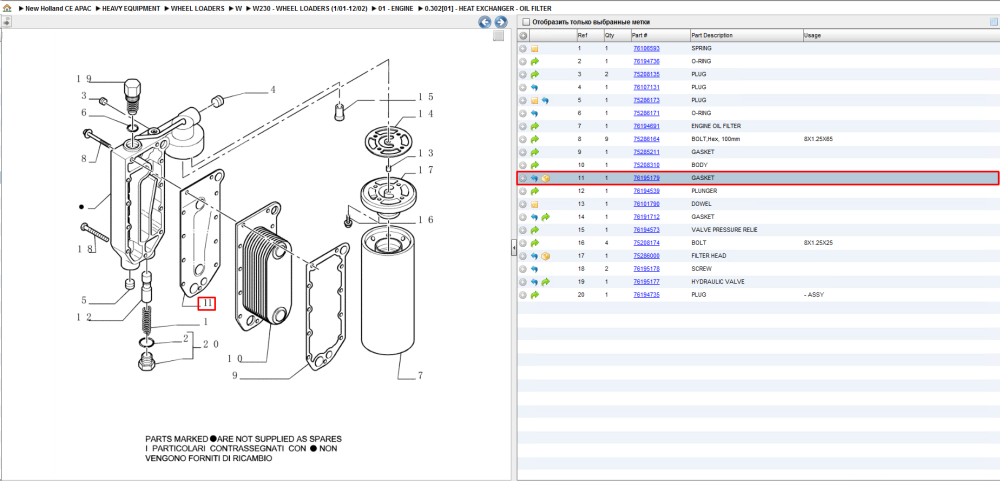The height and width of the screenshot is (481, 1000).
Task: Open part number 76194735 link
Action: tap(646, 295)
